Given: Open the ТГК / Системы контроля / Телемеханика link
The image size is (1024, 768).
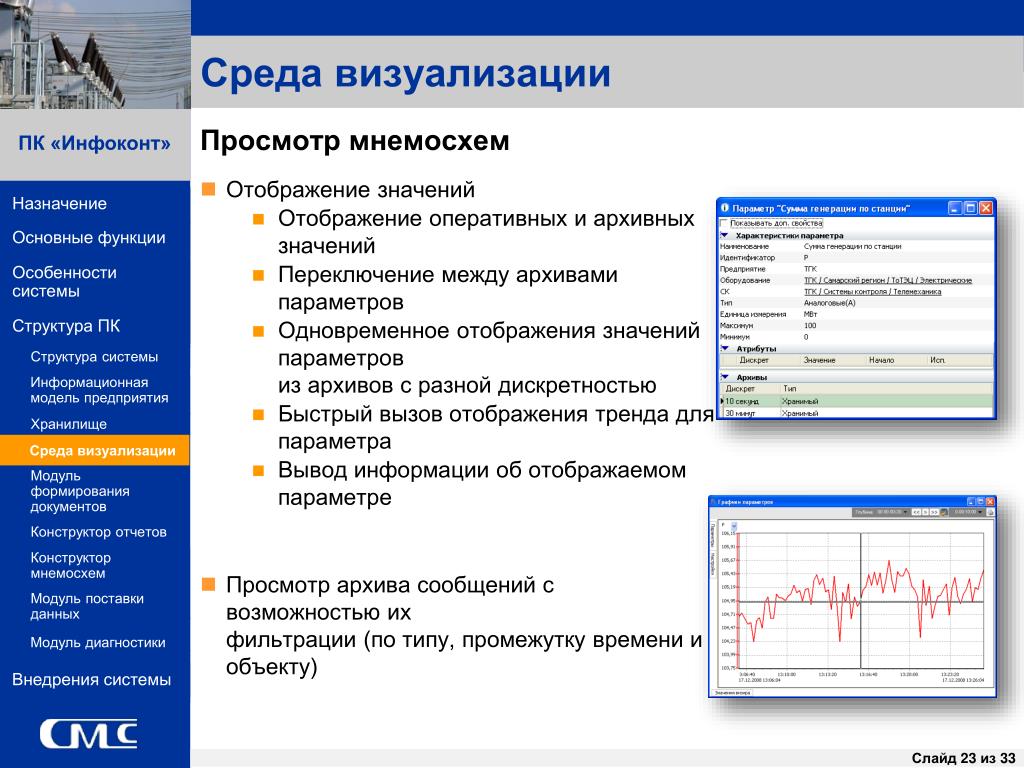Looking at the screenshot, I should click(872, 291).
